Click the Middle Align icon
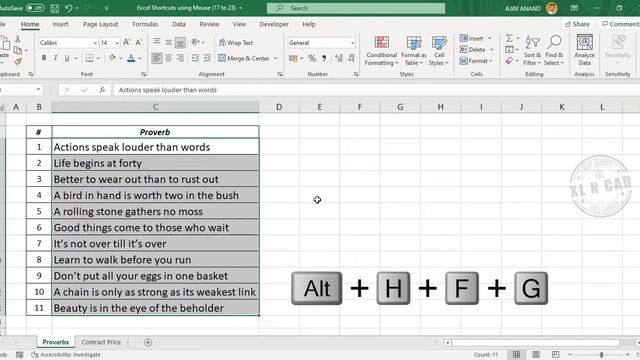This screenshot has height=360, width=640. point(168,42)
